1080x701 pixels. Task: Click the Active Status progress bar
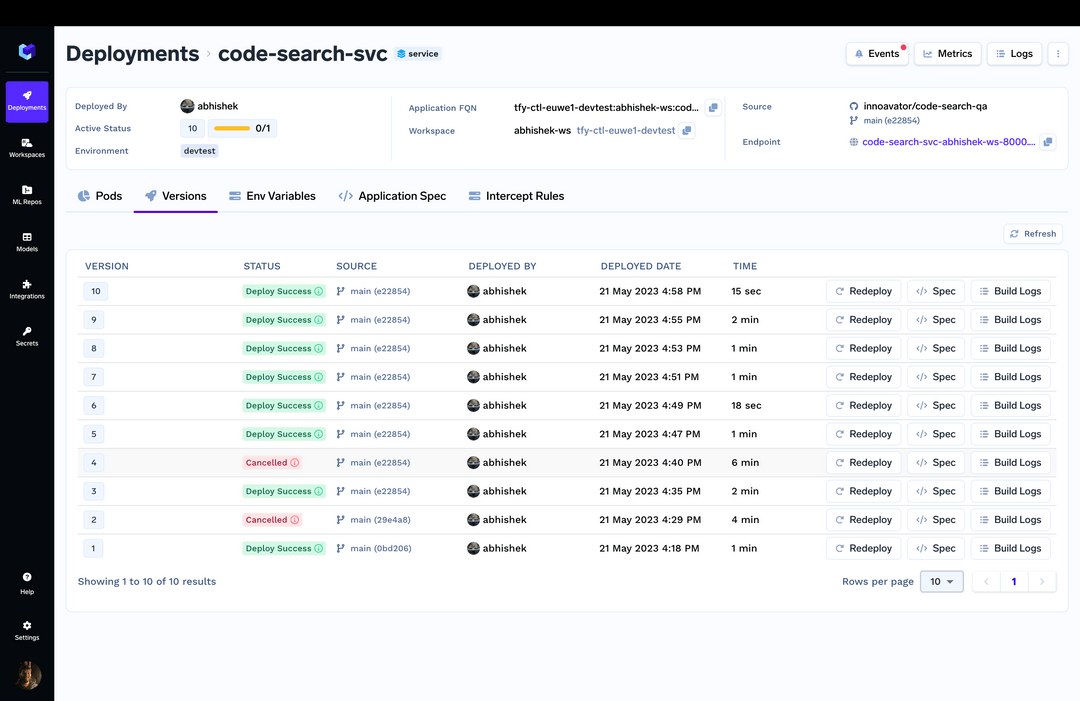[232, 129]
